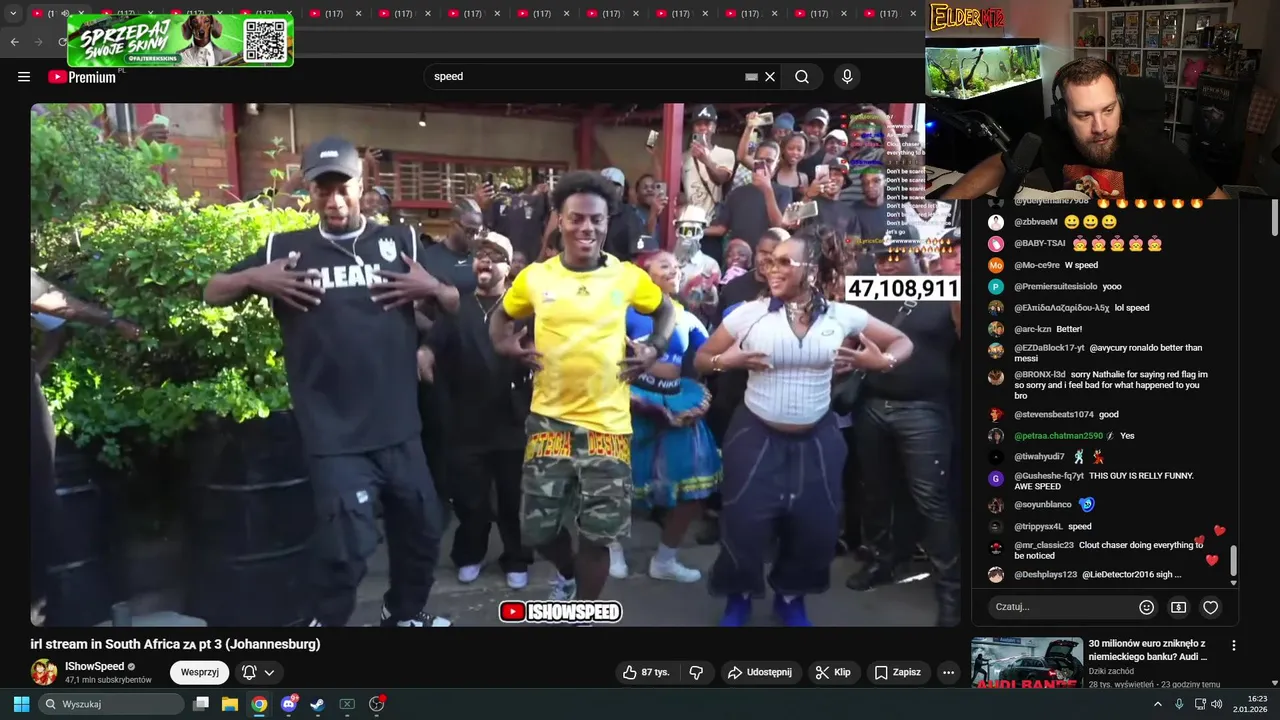
Task: Click the '47,1 mln subskrybentów' subscriber count
Action: click(x=108, y=680)
